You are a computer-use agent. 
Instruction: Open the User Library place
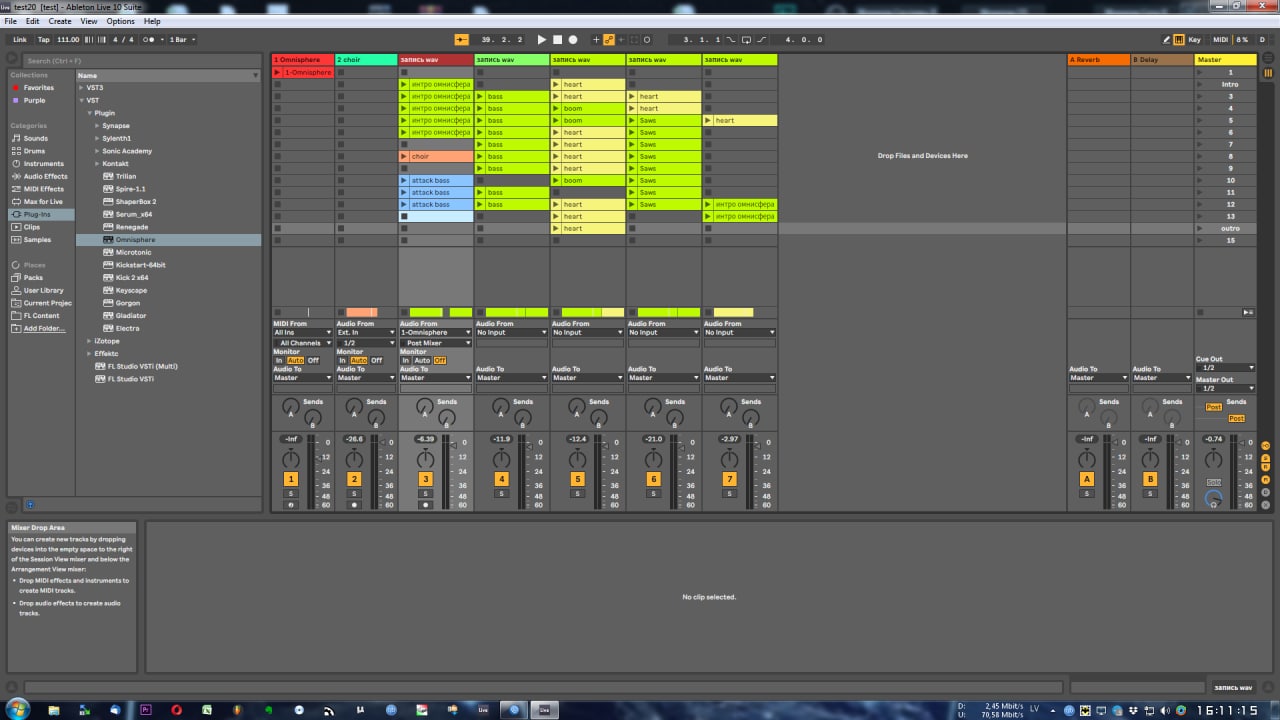point(43,290)
